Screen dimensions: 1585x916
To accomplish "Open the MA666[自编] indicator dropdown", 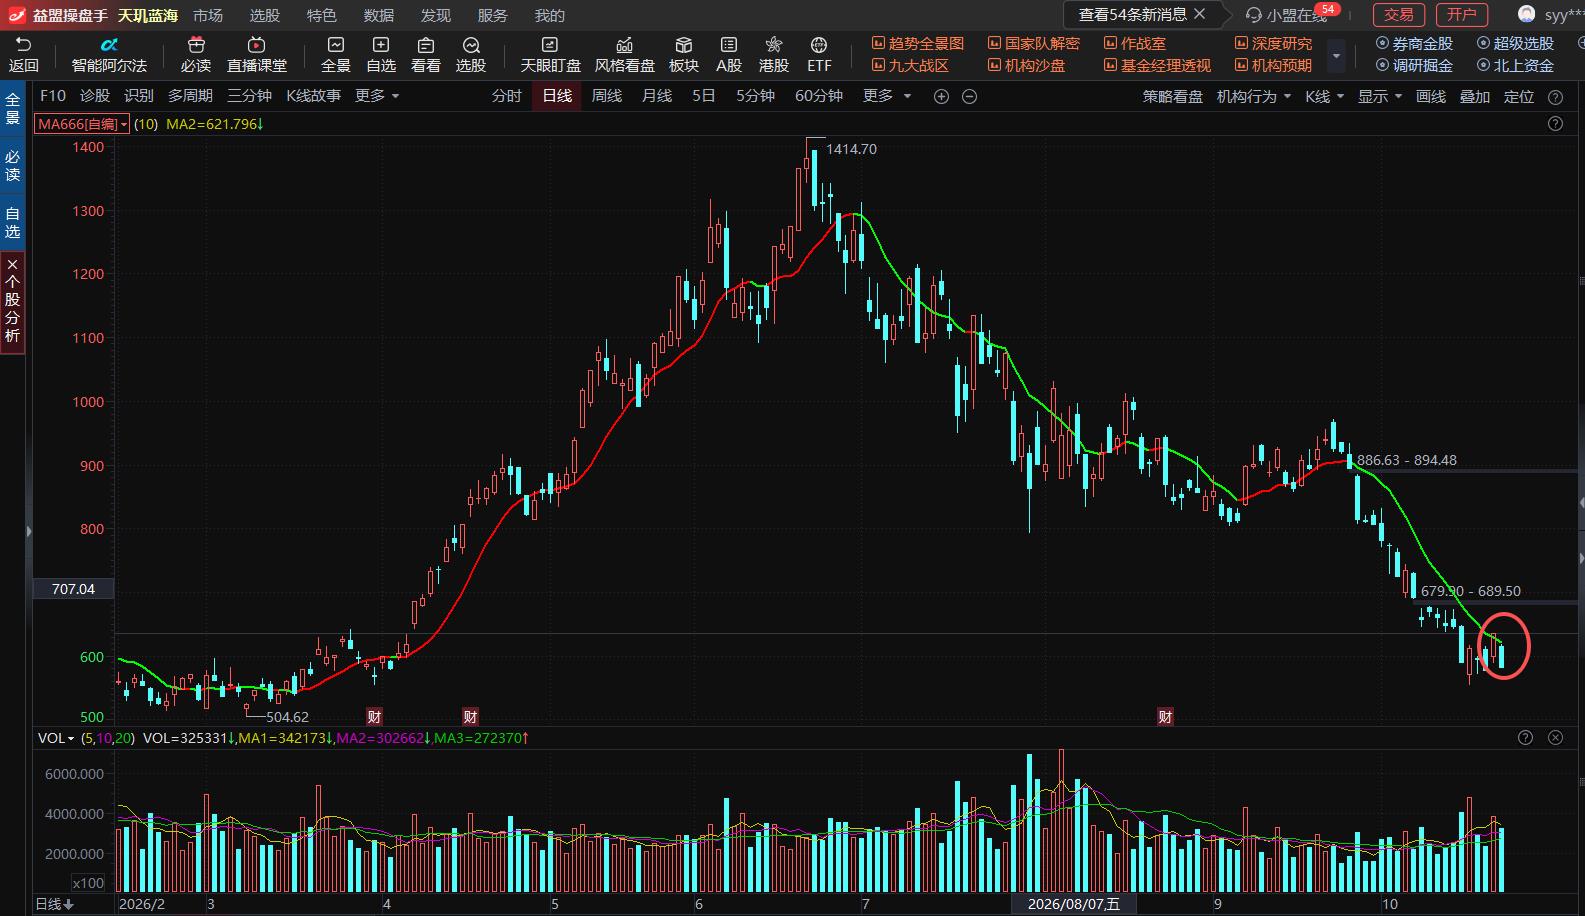I will [x=82, y=124].
